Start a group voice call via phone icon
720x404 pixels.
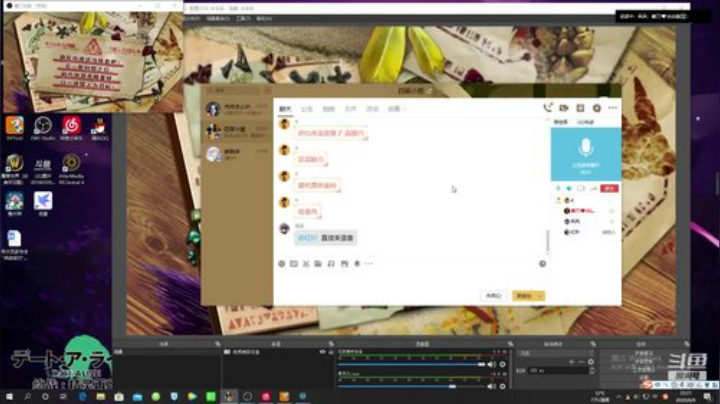point(547,108)
